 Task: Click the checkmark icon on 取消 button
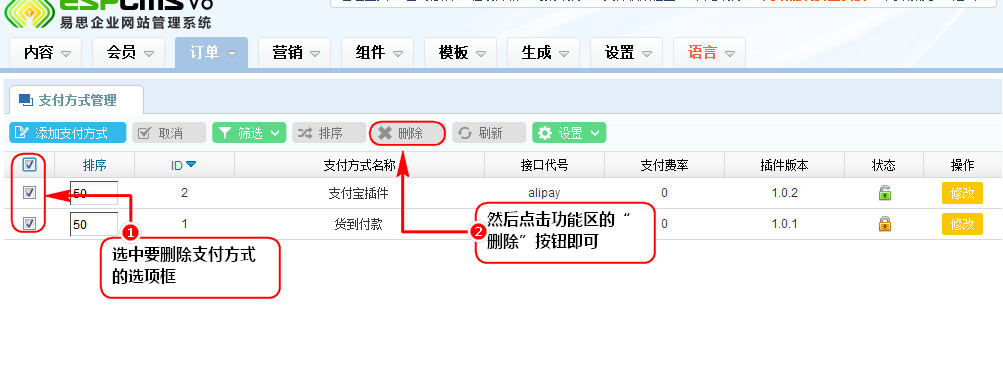click(x=145, y=133)
